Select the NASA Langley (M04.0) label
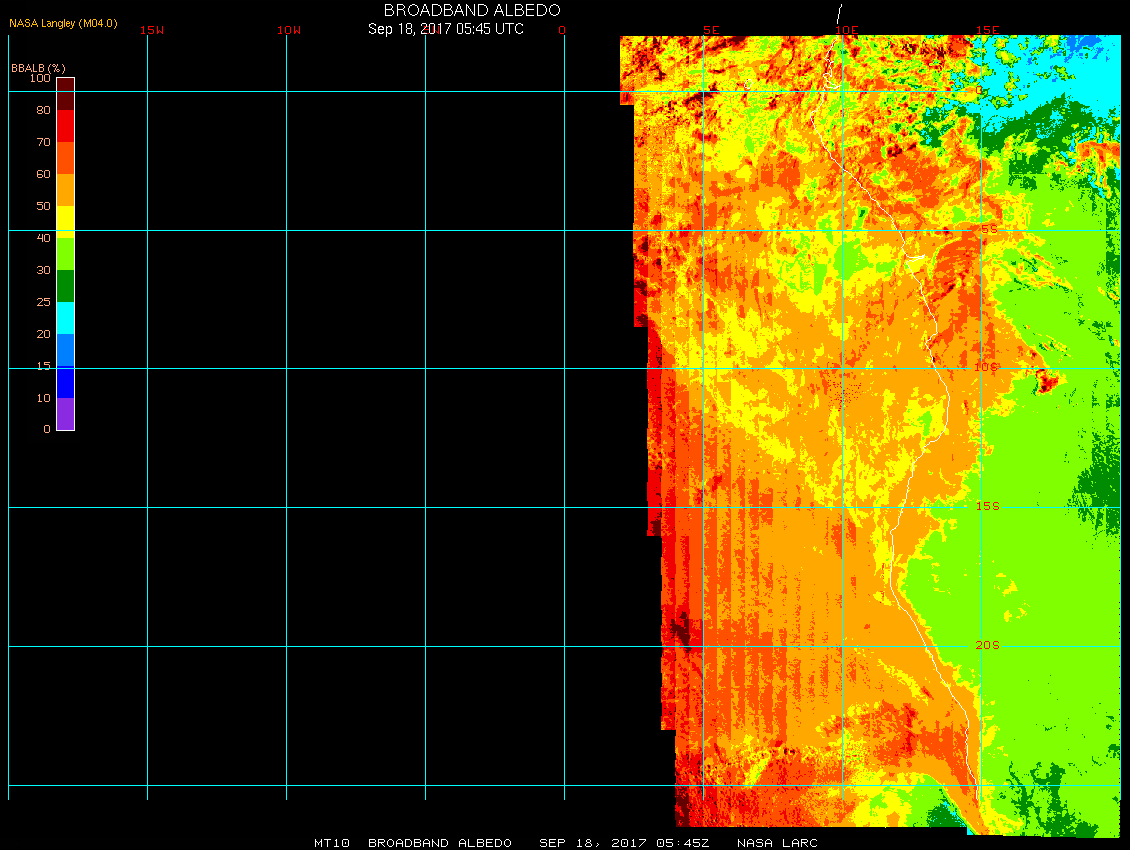This screenshot has width=1130, height=850. point(63,23)
